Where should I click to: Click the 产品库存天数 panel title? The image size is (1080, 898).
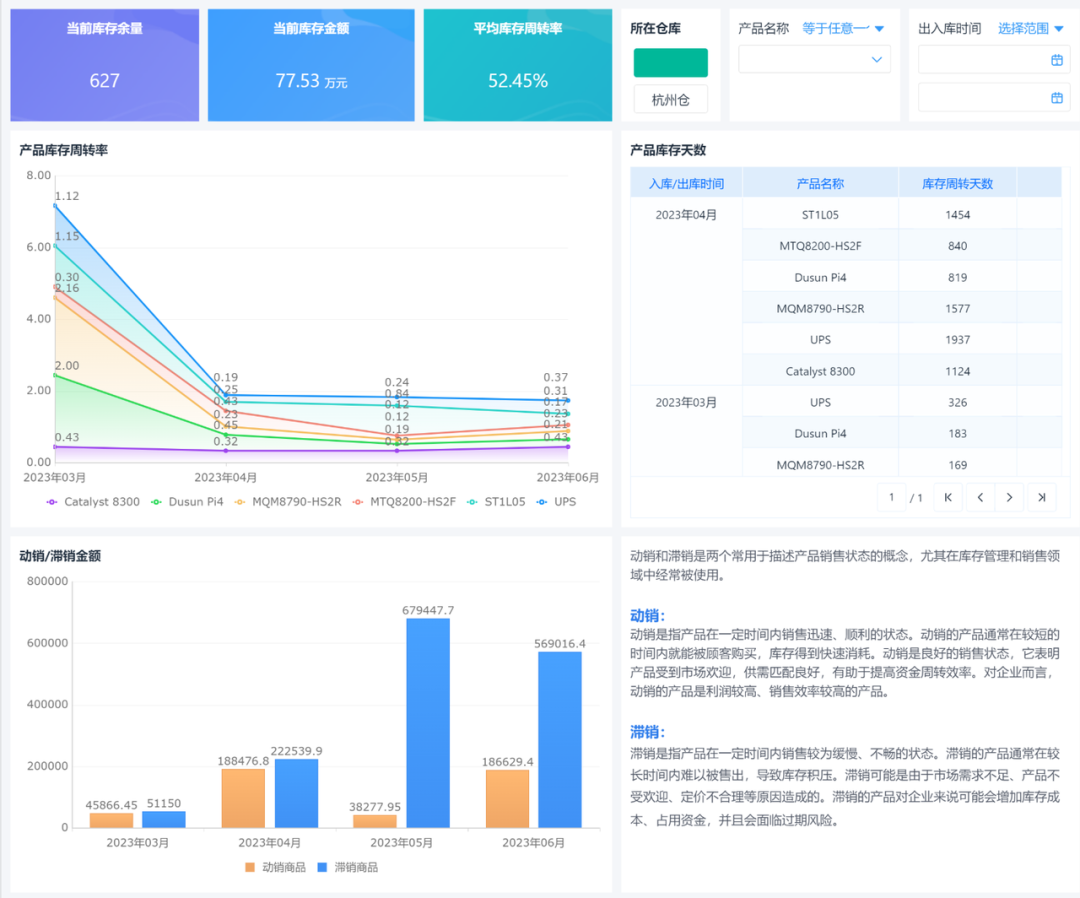pyautogui.click(x=668, y=150)
